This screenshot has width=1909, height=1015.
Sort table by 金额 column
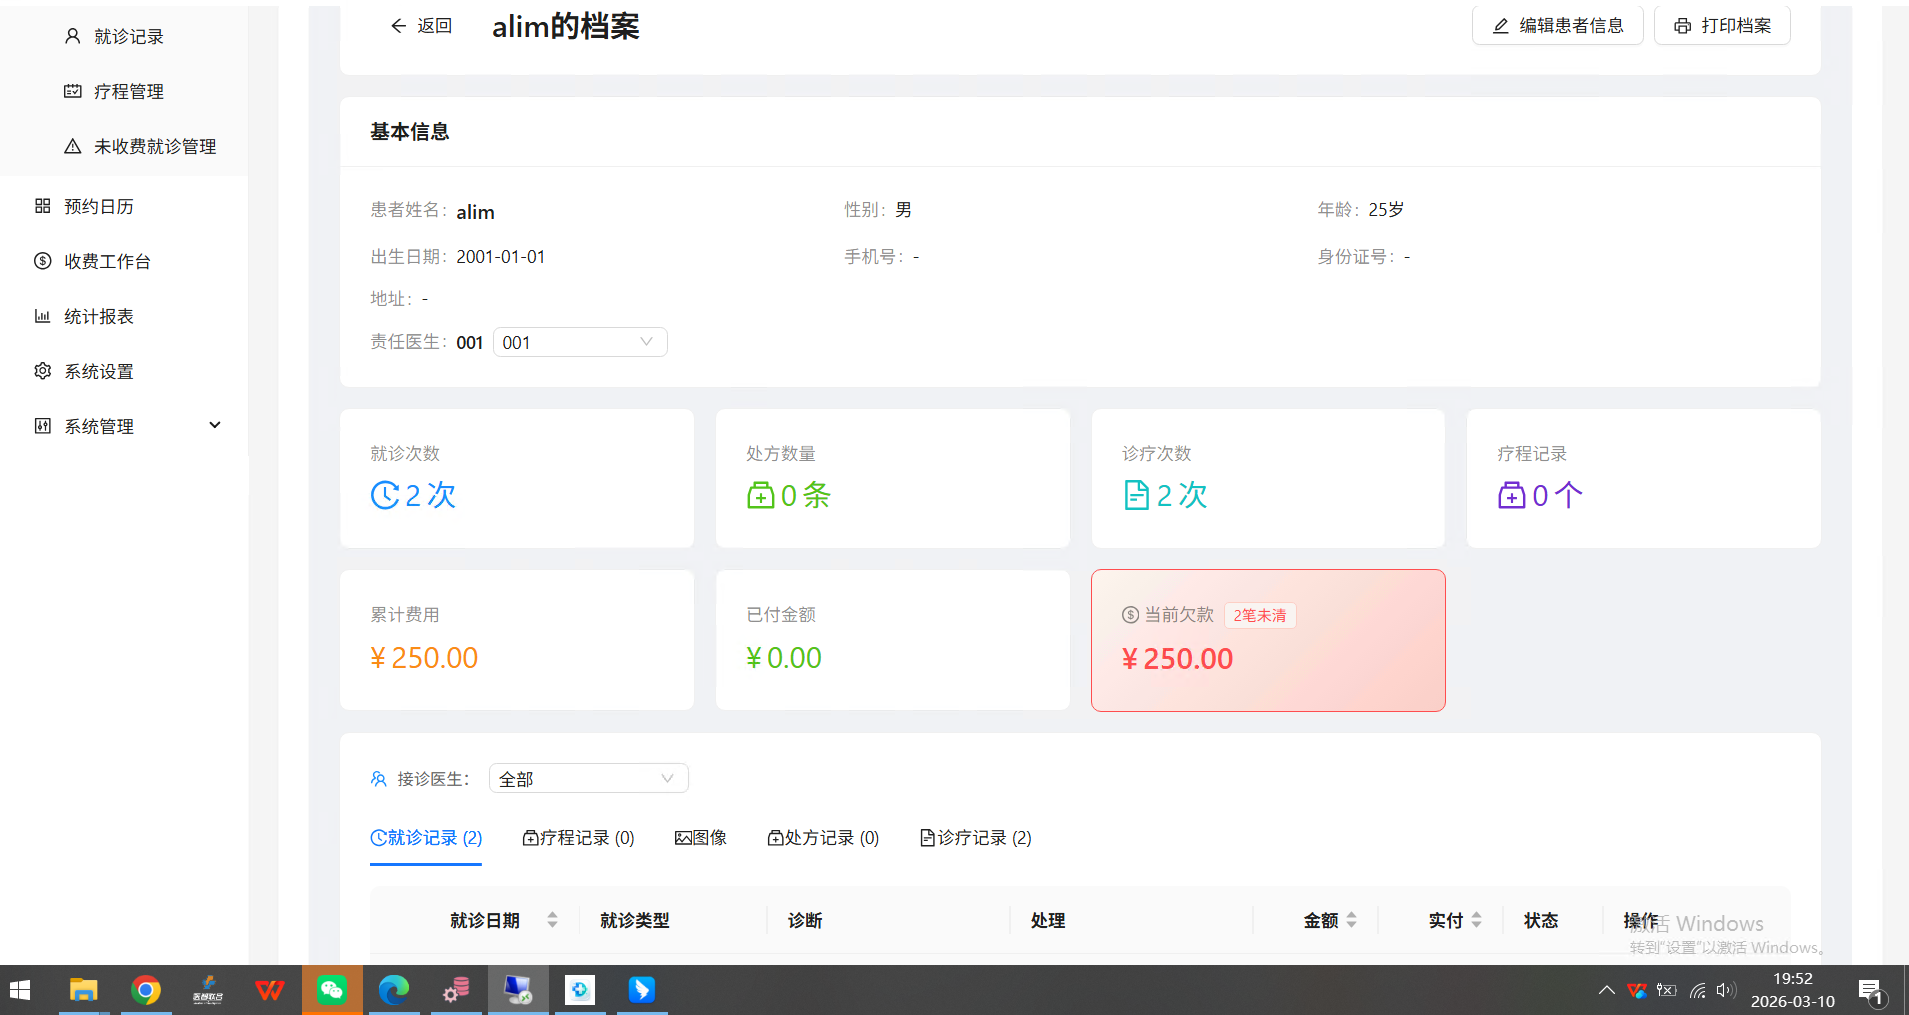tap(1351, 920)
